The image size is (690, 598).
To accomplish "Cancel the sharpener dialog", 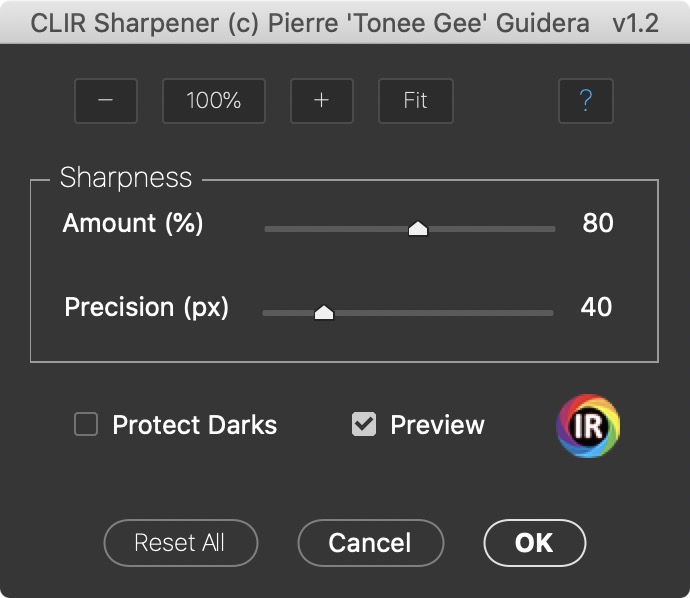I will [370, 543].
